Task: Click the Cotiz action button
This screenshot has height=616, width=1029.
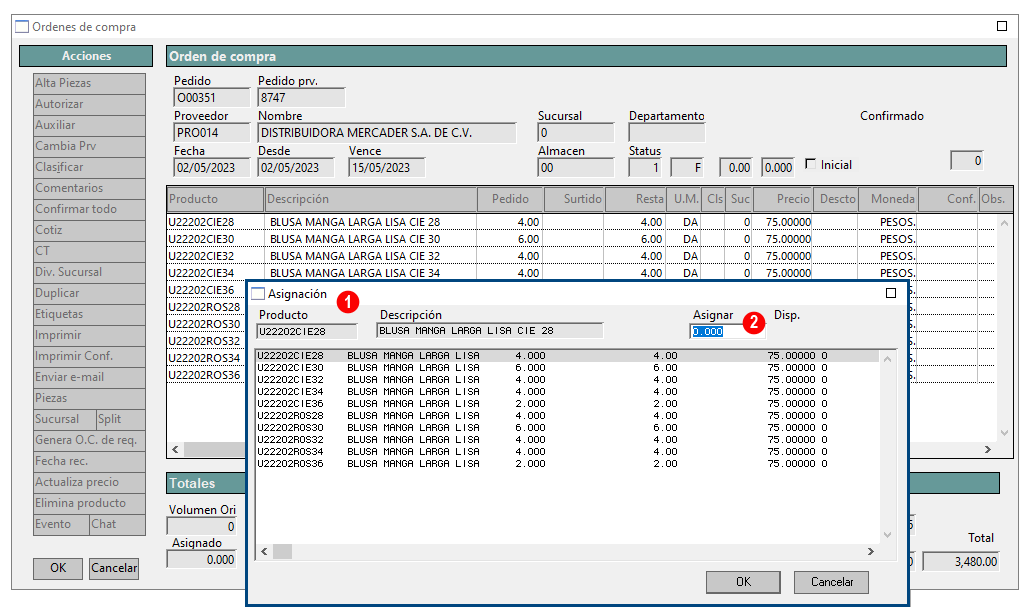Action: pos(89,230)
